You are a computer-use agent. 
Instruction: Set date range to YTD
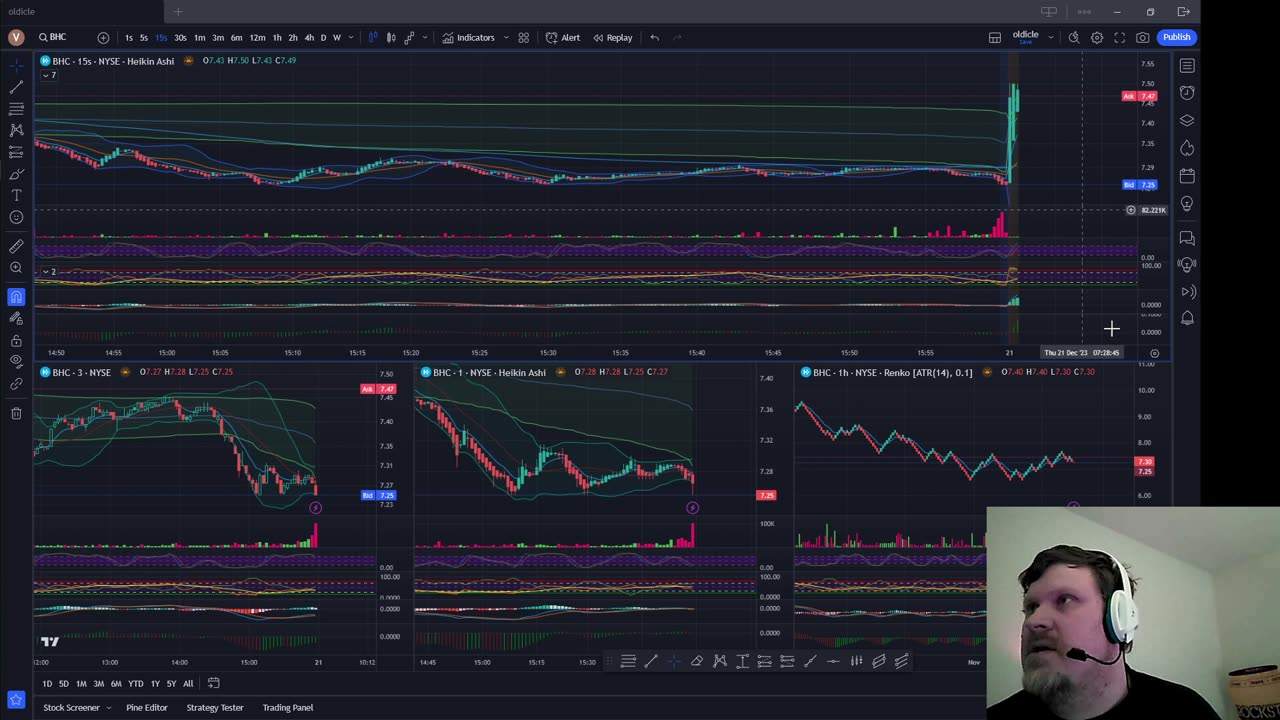136,684
